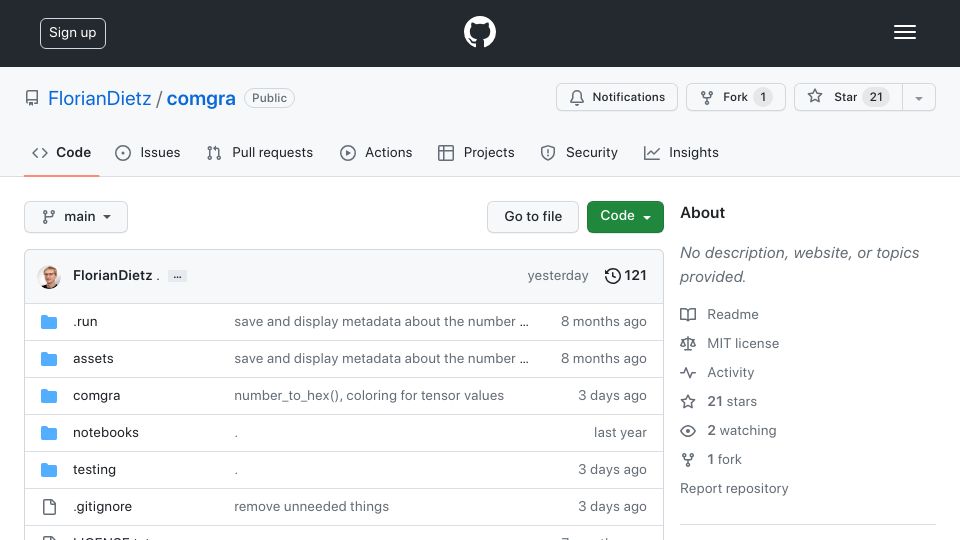960x540 pixels.
Task: Click the commit history clock icon
Action: (612, 276)
